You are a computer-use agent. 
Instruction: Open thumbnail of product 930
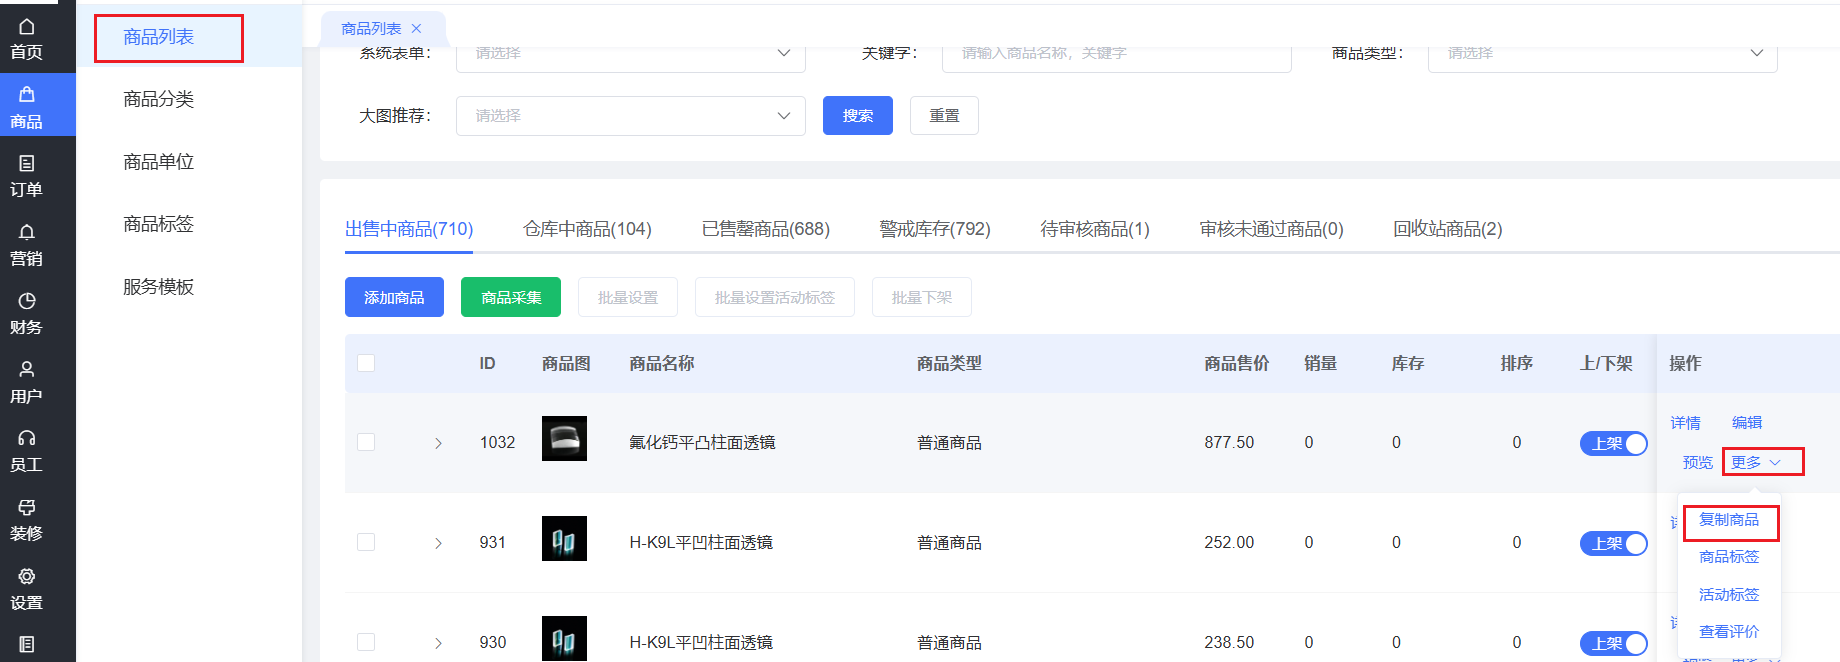tap(564, 638)
